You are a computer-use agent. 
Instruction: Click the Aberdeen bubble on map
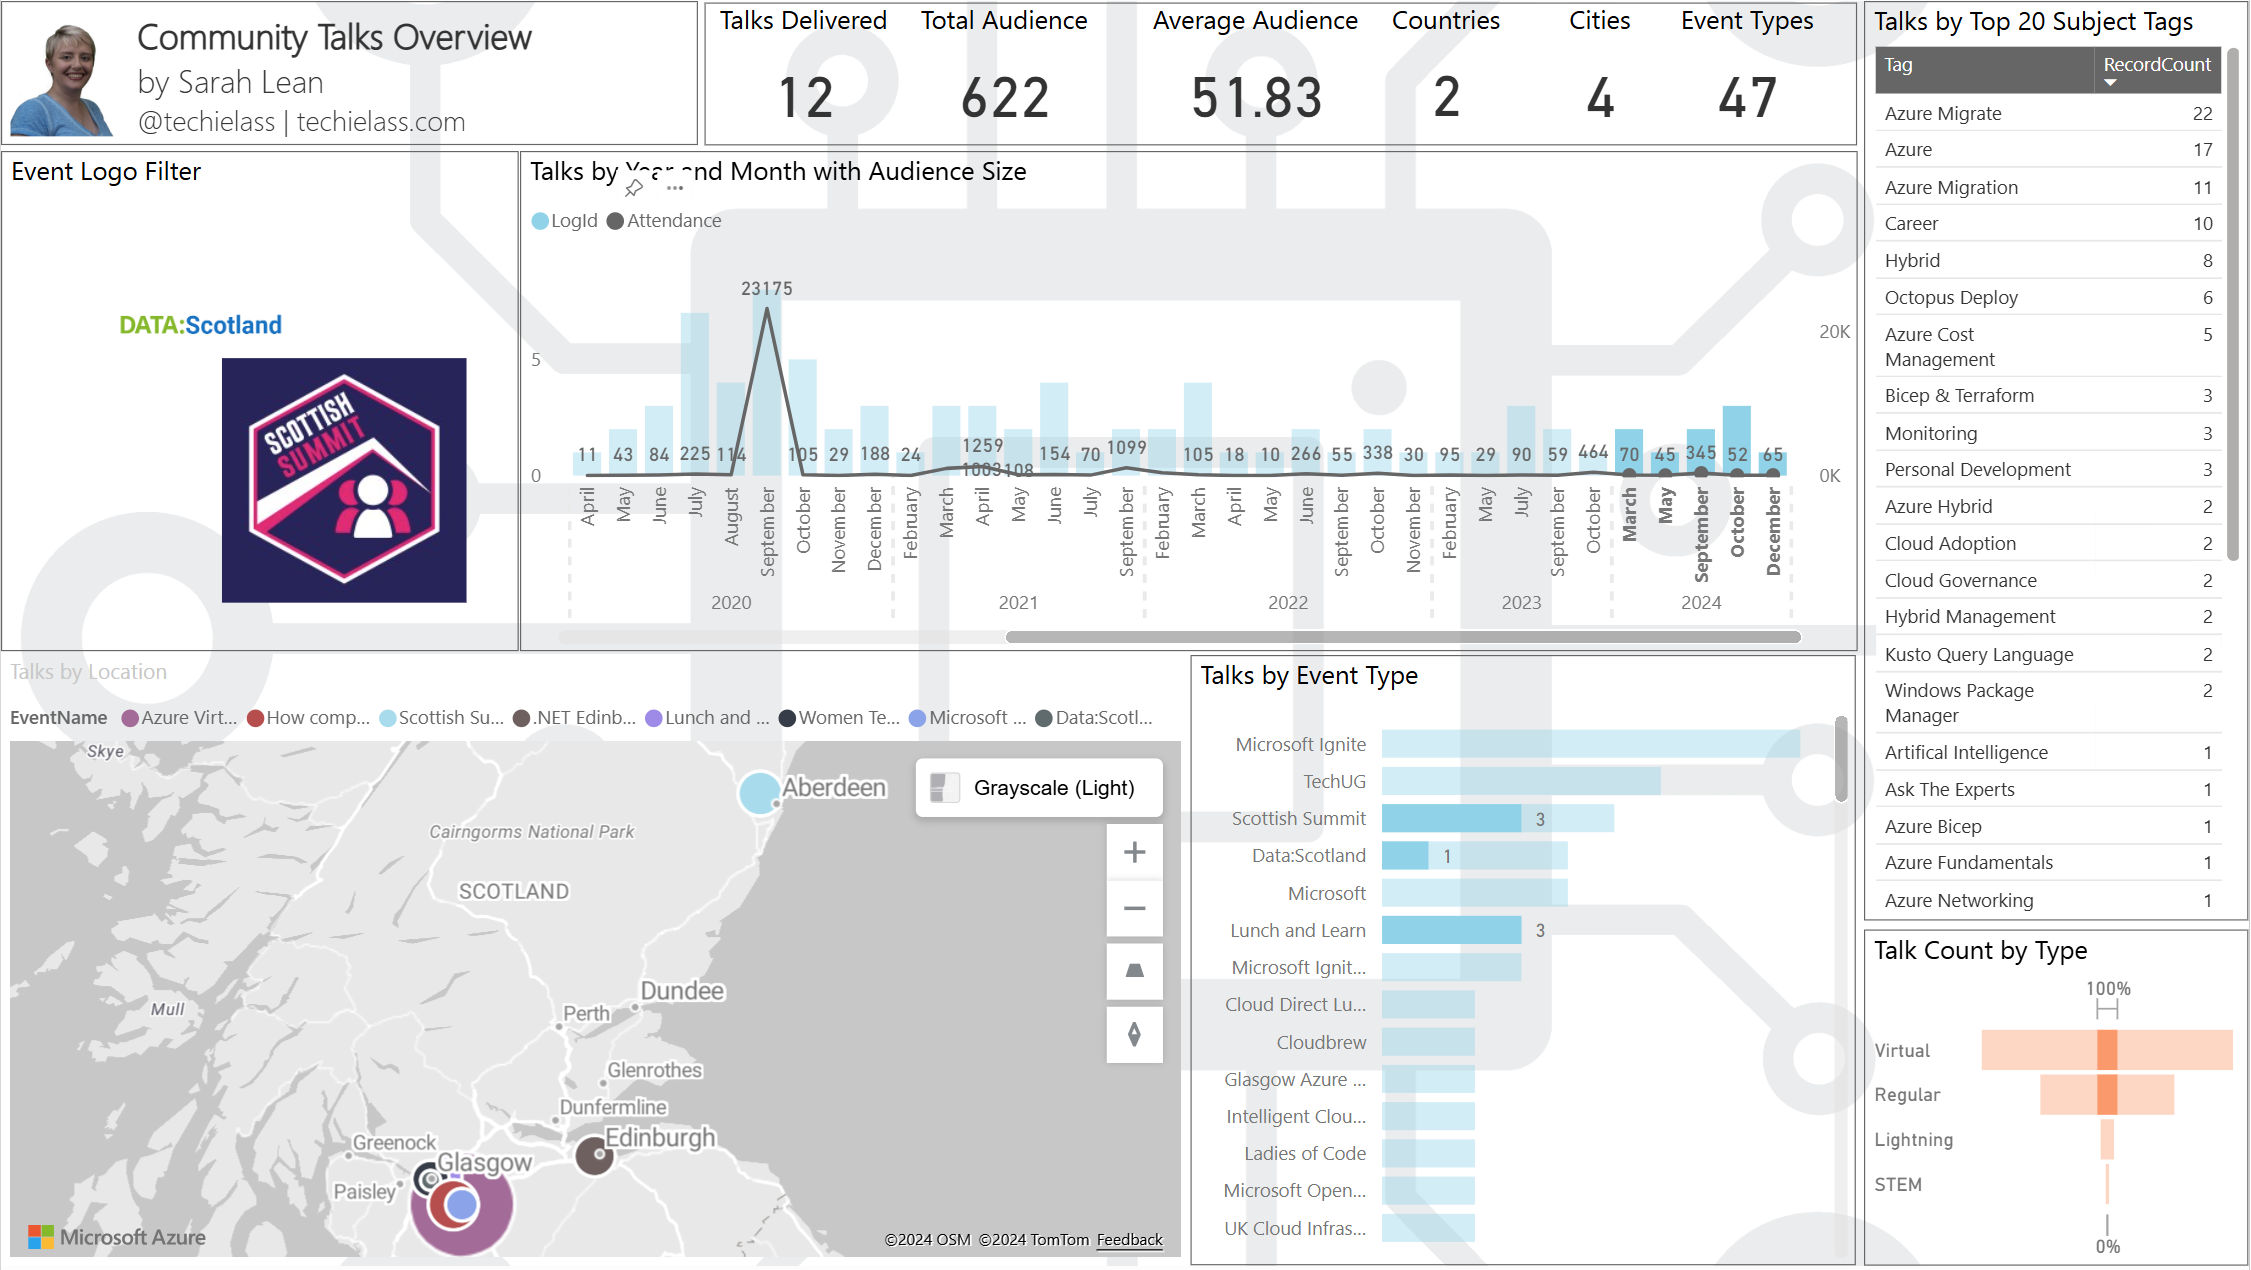pyautogui.click(x=759, y=793)
